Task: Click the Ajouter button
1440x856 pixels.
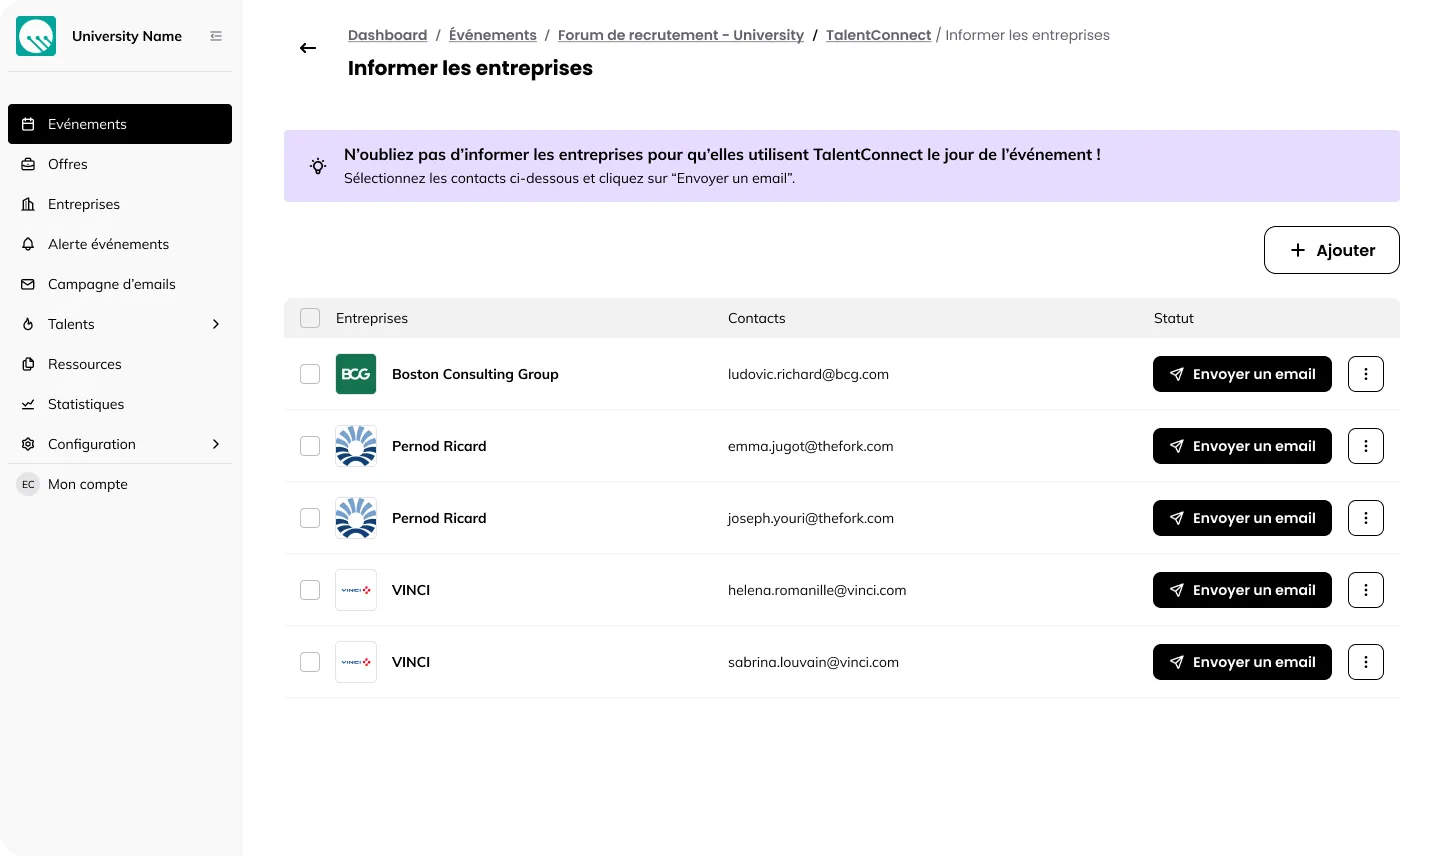Action: [1331, 250]
